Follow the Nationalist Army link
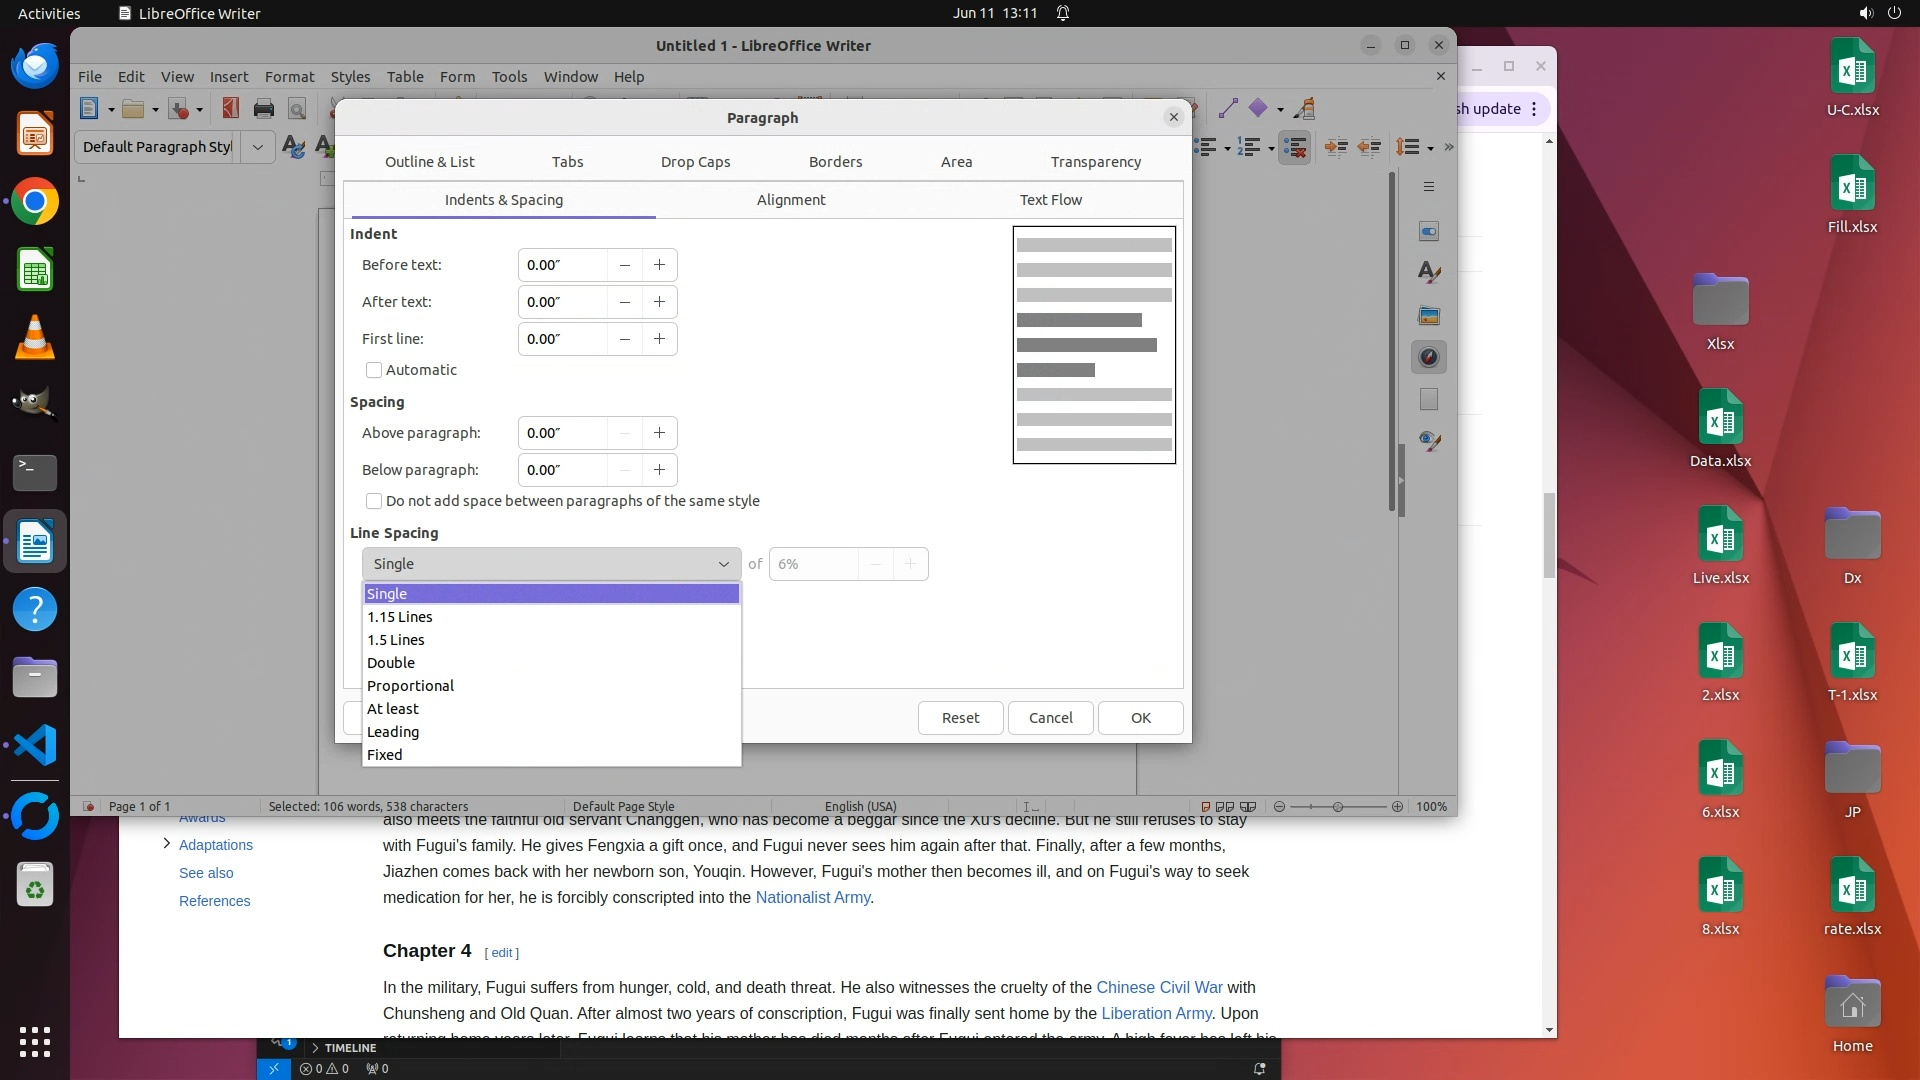 tap(812, 898)
